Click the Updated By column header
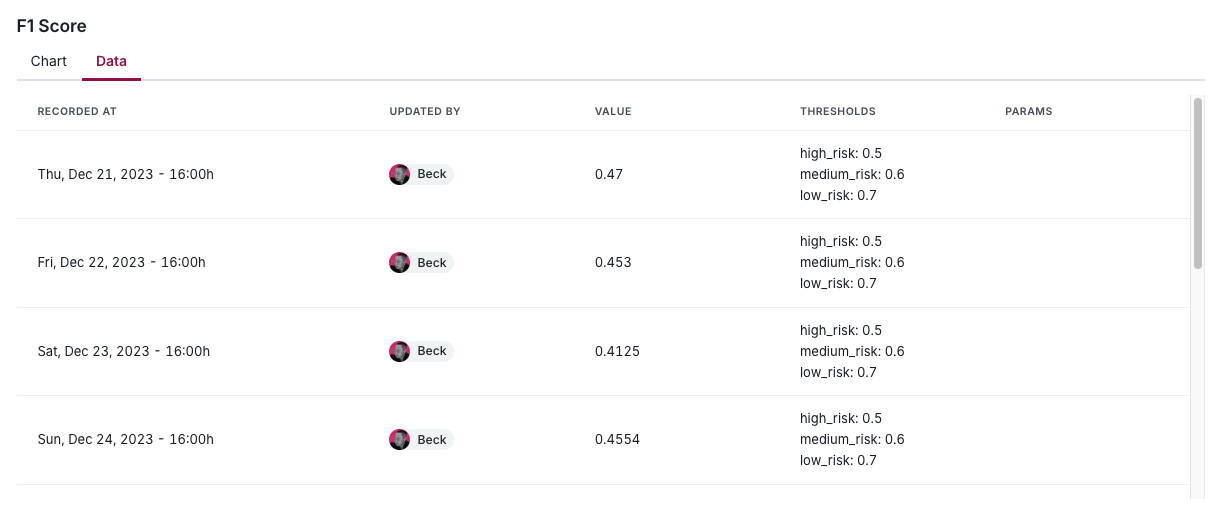Screen dimensions: 1217x514 [424, 111]
